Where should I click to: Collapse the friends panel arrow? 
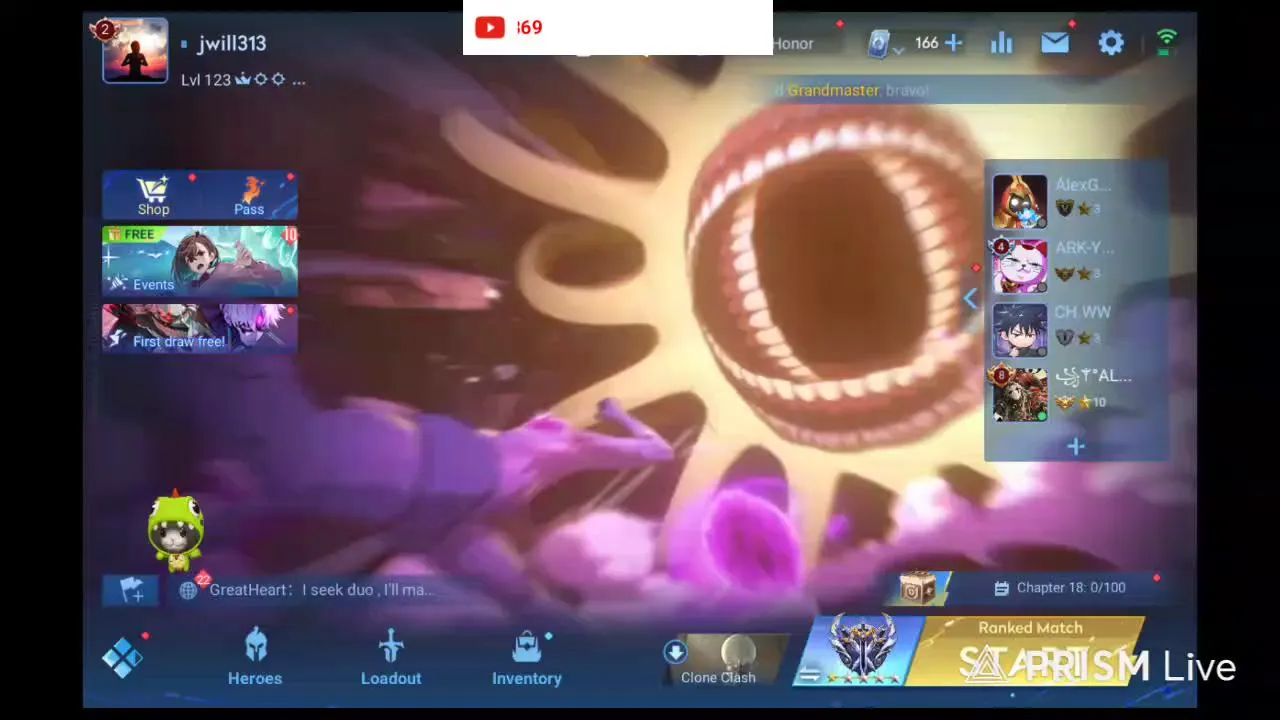pyautogui.click(x=969, y=298)
